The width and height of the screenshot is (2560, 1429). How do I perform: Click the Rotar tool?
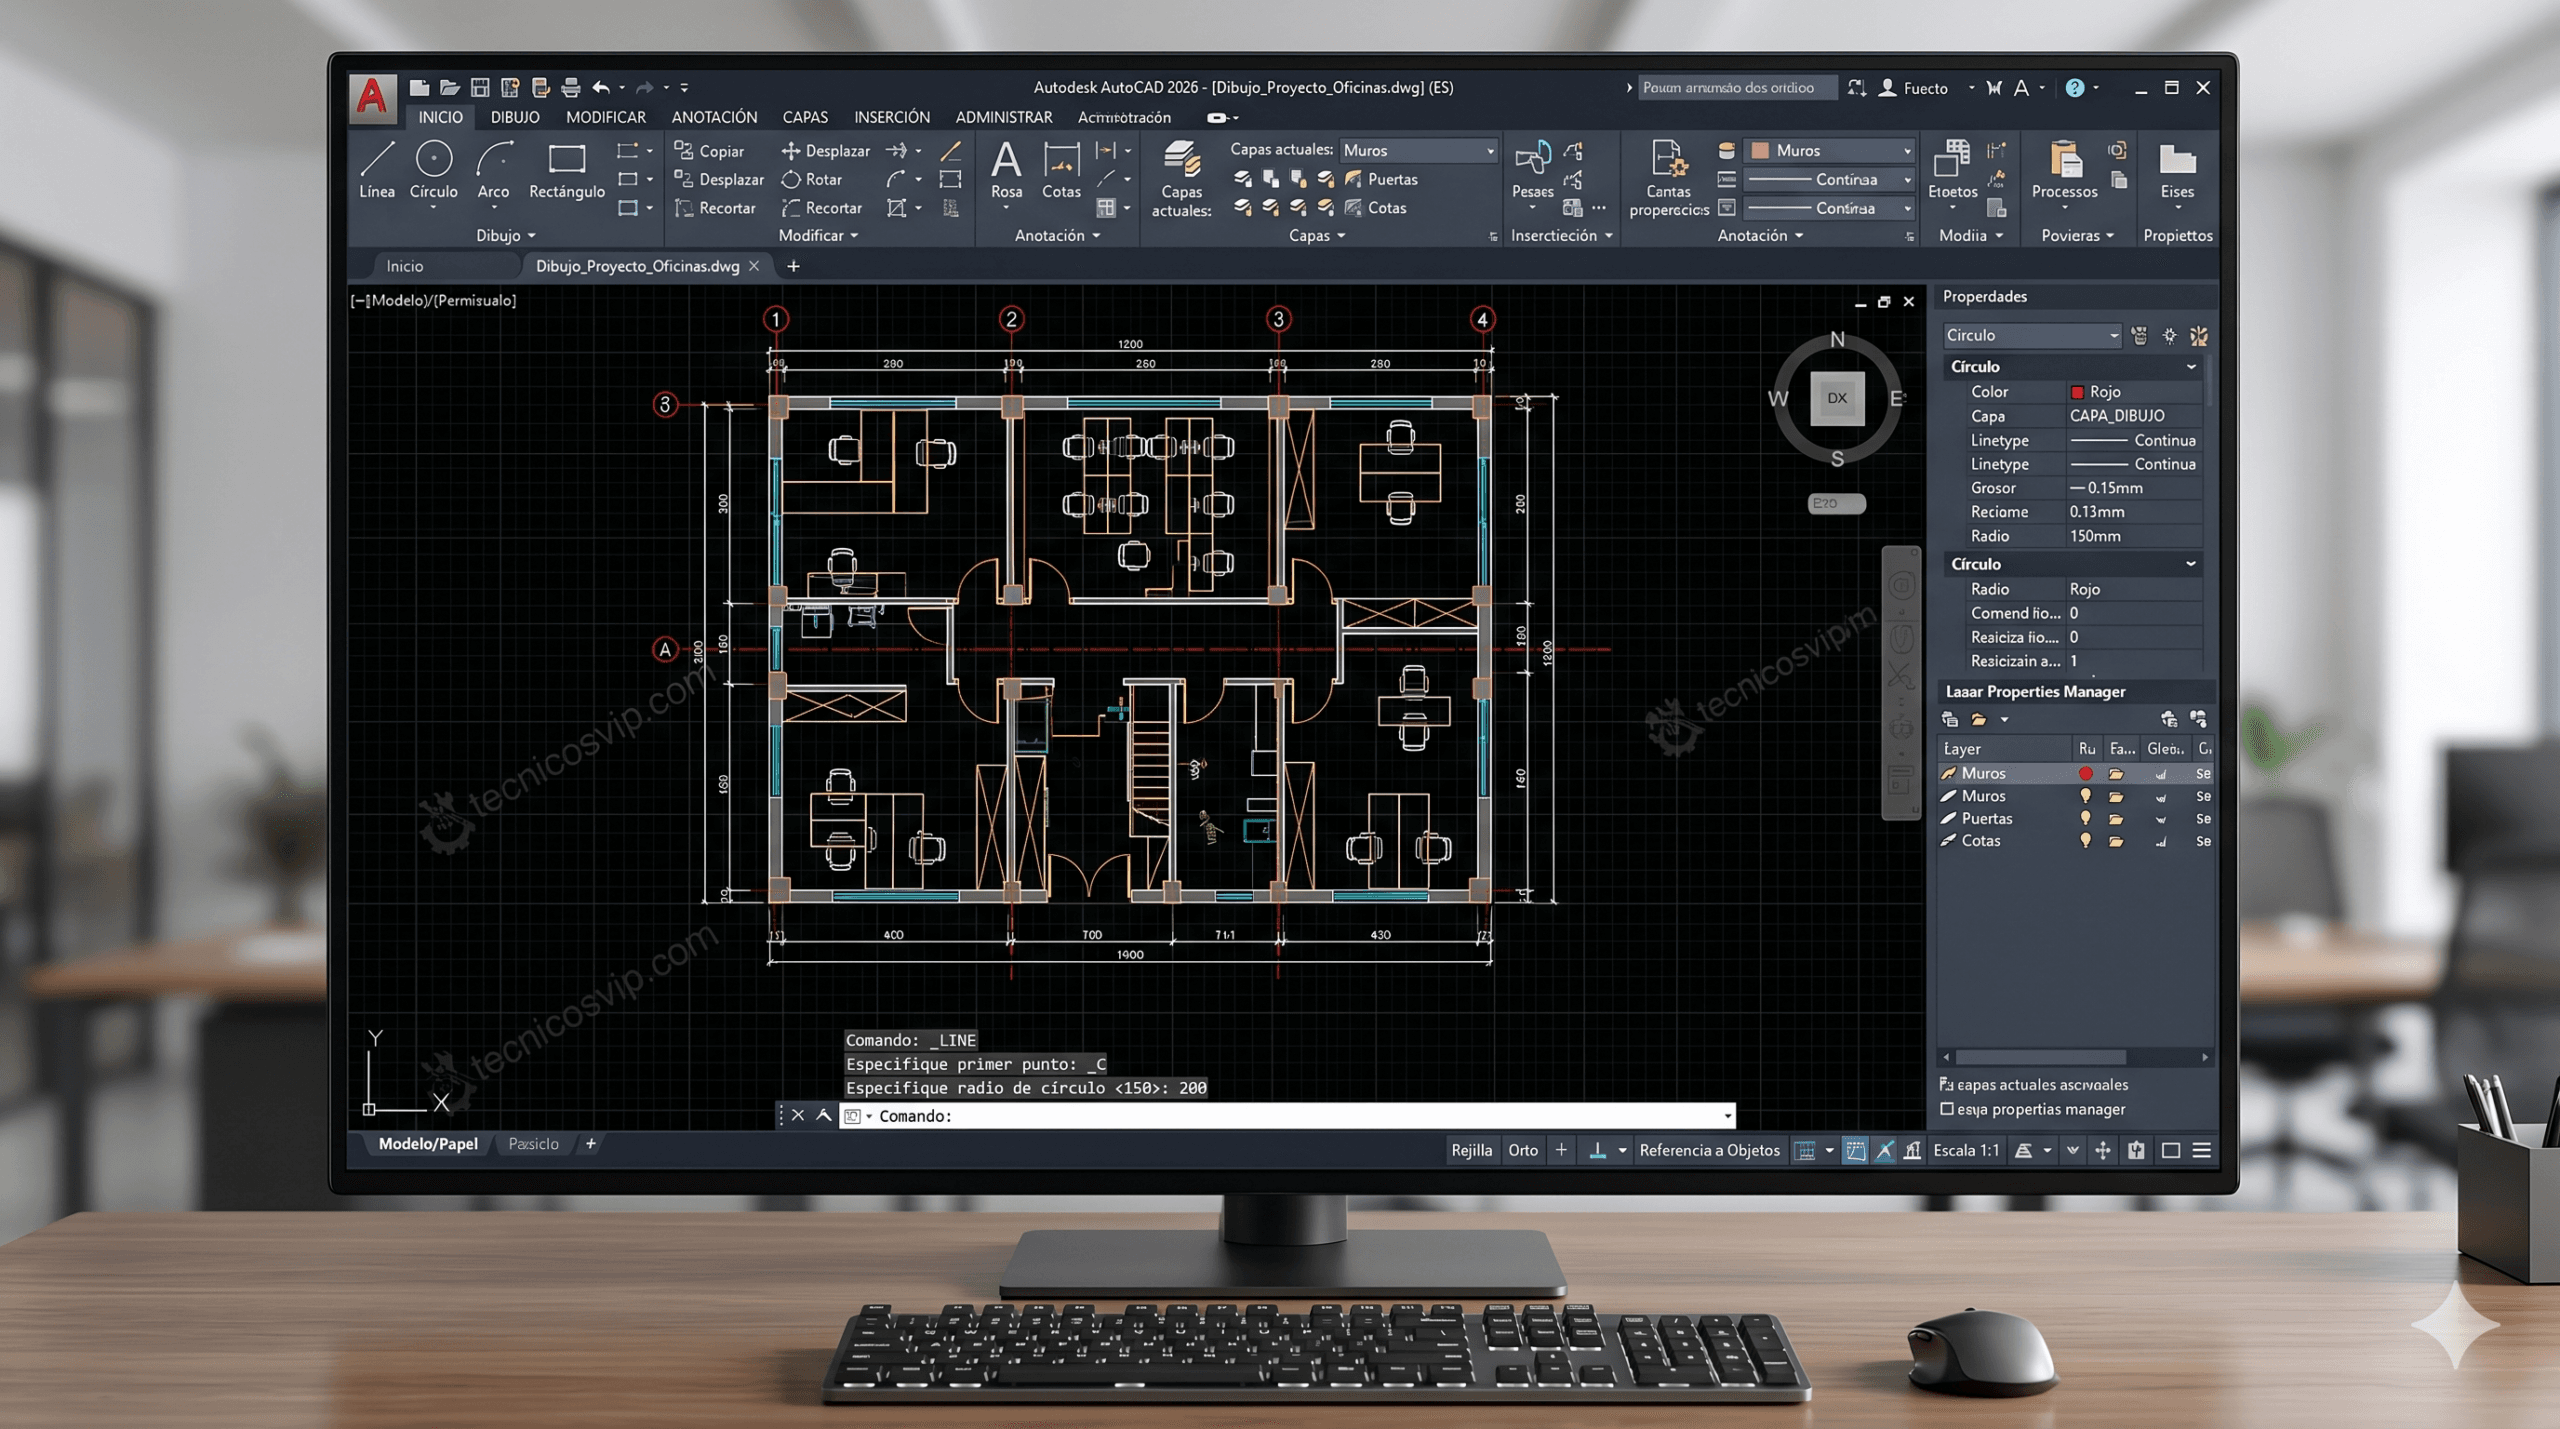click(812, 180)
